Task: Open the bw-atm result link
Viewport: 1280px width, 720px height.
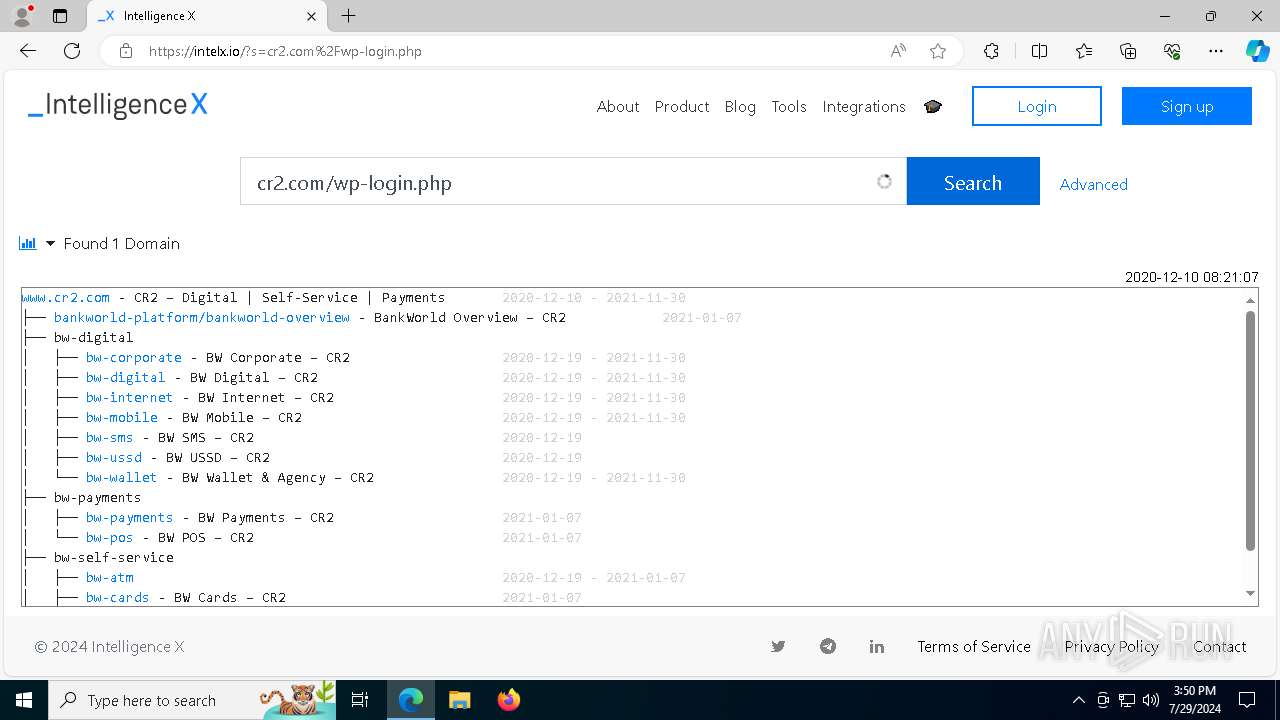Action: coord(110,577)
